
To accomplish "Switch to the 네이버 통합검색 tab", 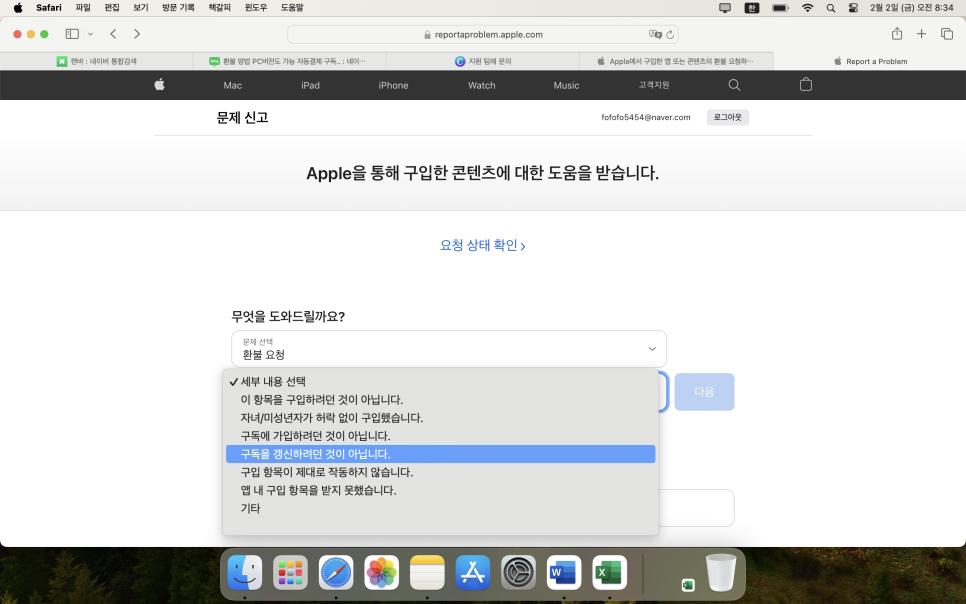I will (x=97, y=61).
